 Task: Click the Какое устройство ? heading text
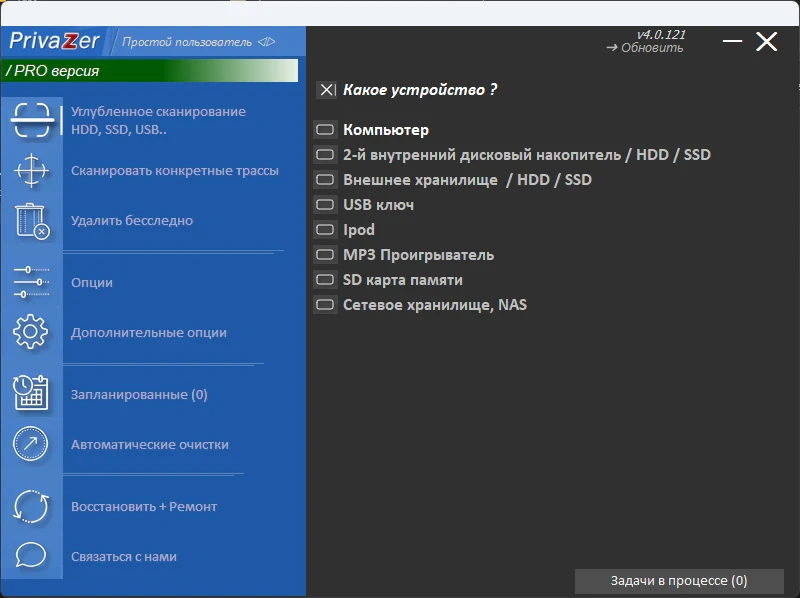[420, 90]
